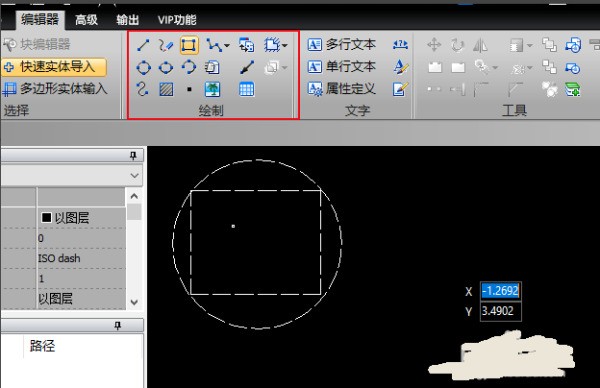Open the 高级 tab
The height and width of the screenshot is (388, 600).
pos(86,20)
